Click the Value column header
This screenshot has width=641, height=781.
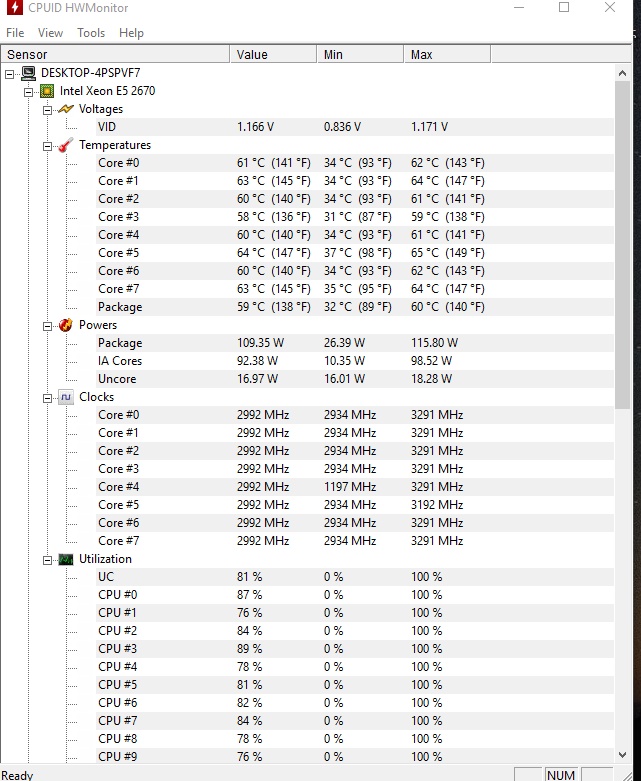click(x=273, y=54)
